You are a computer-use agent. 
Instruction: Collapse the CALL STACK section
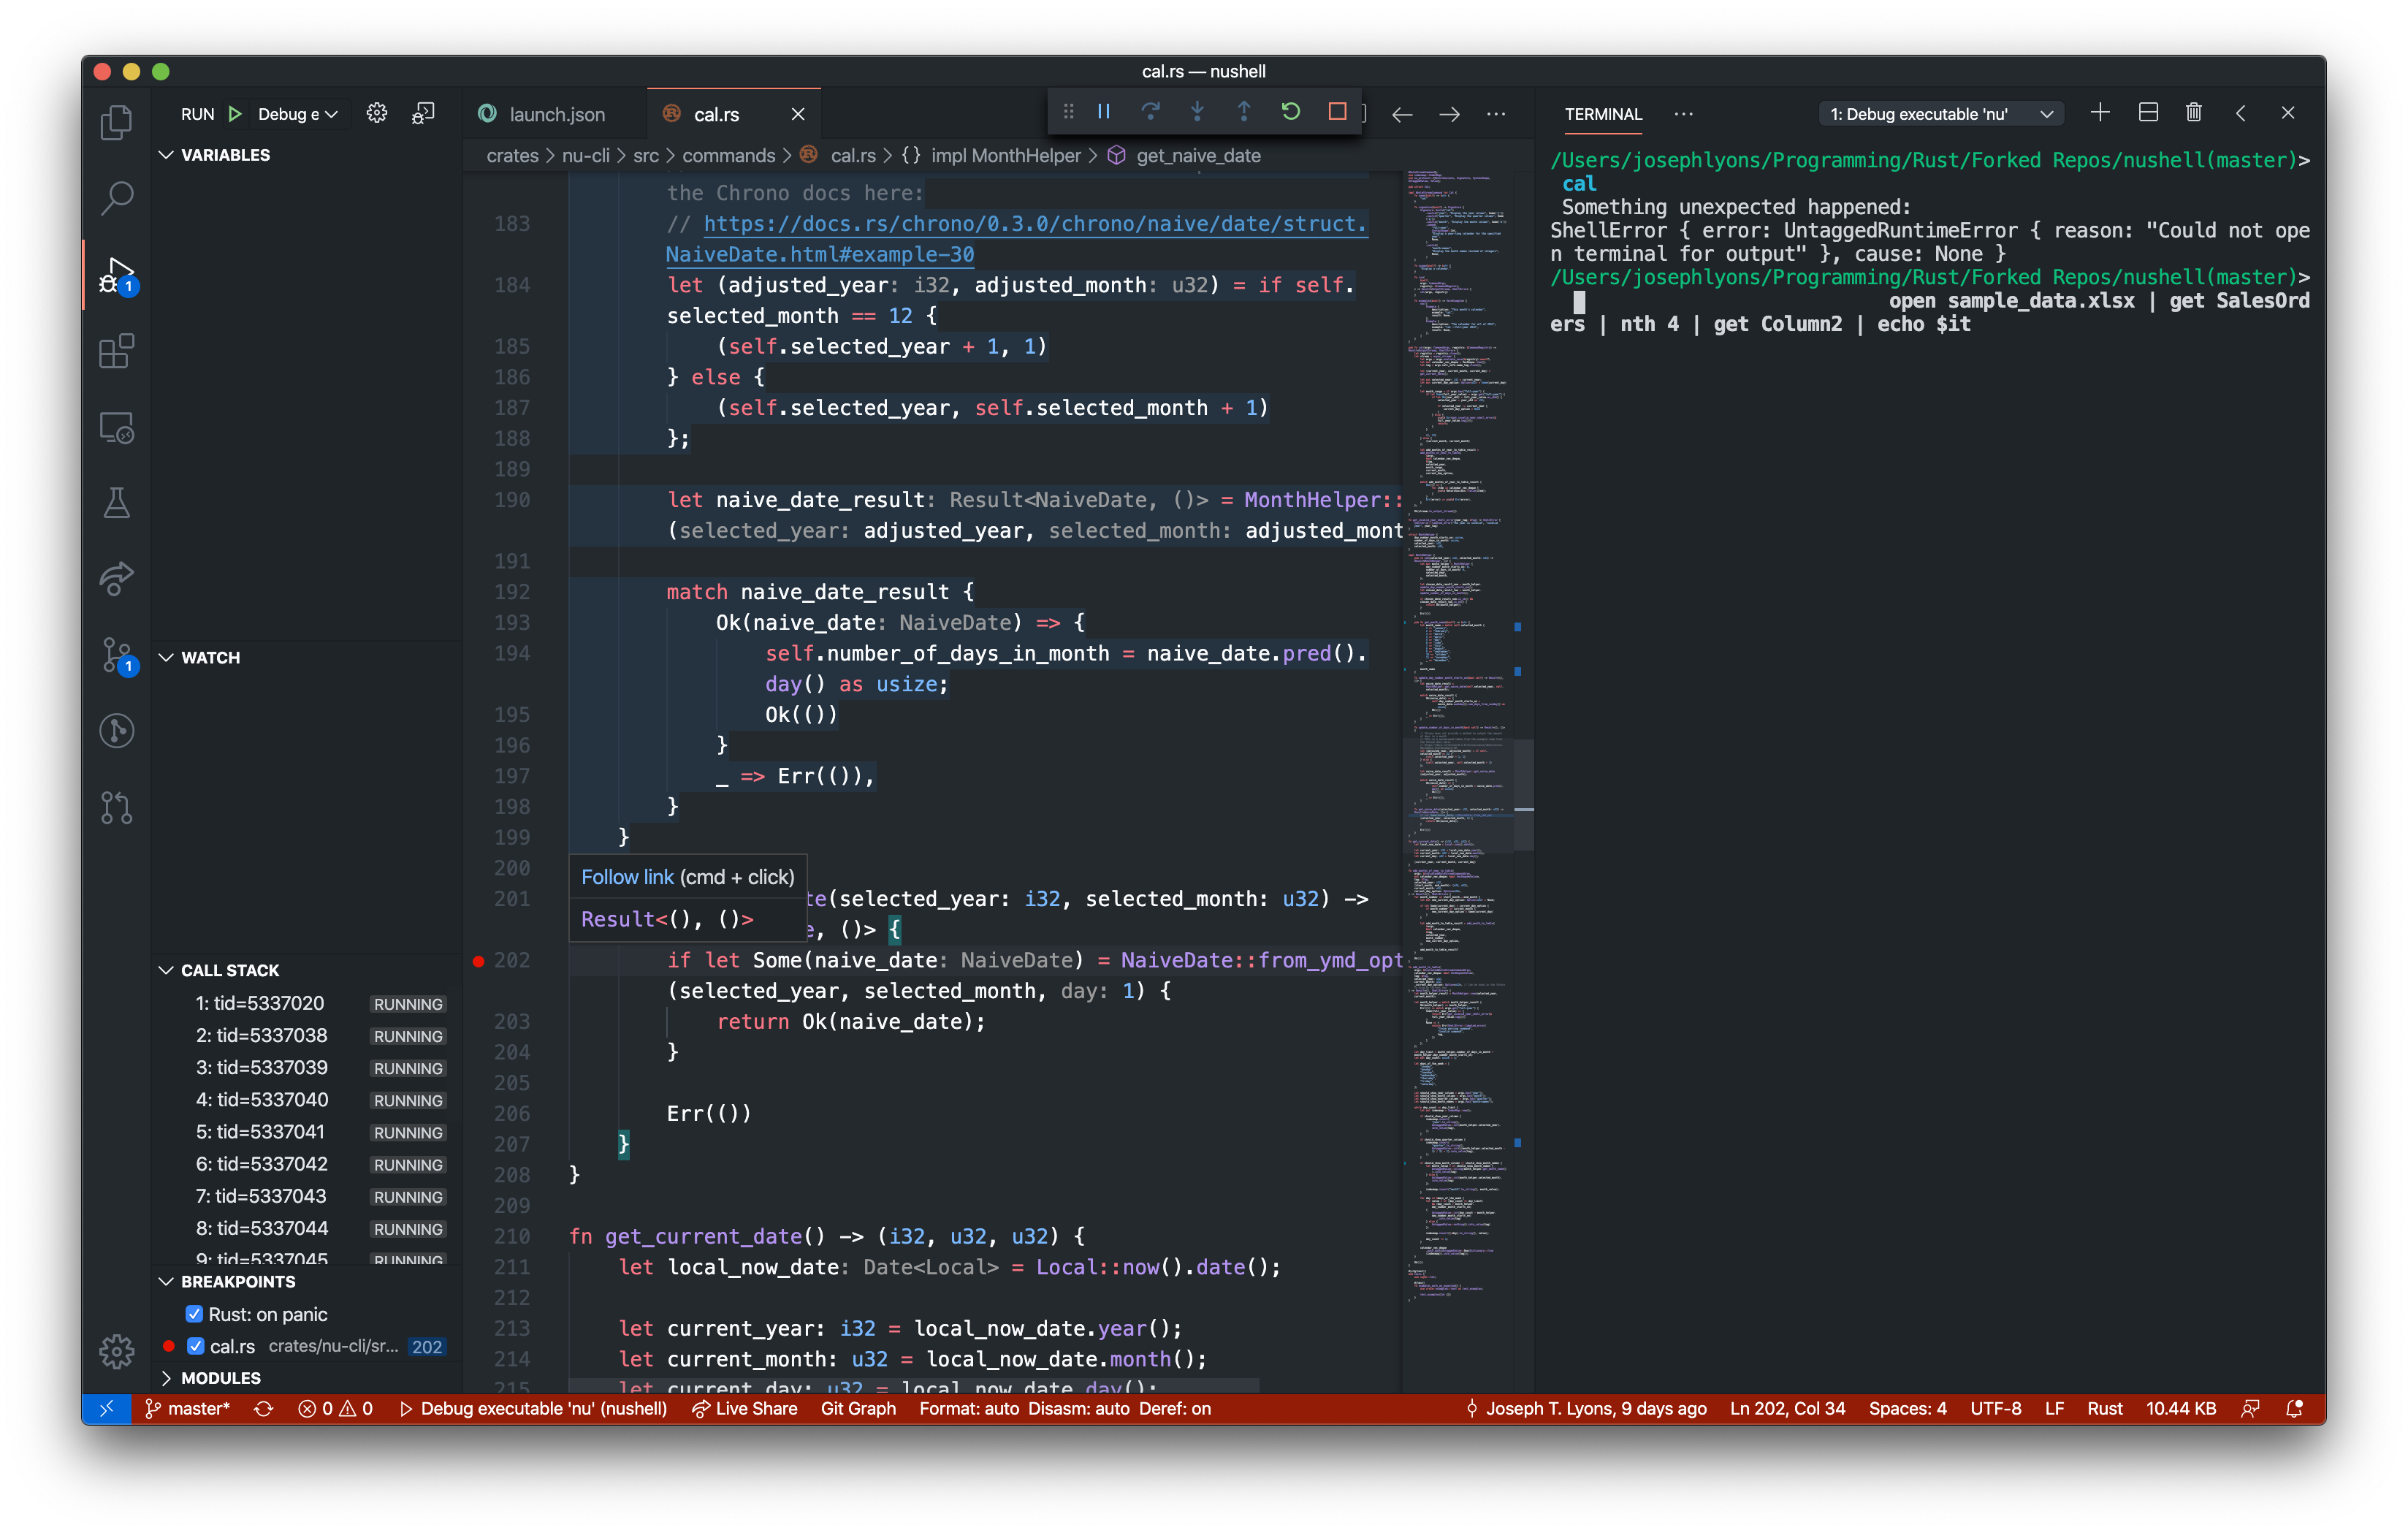[x=166, y=969]
